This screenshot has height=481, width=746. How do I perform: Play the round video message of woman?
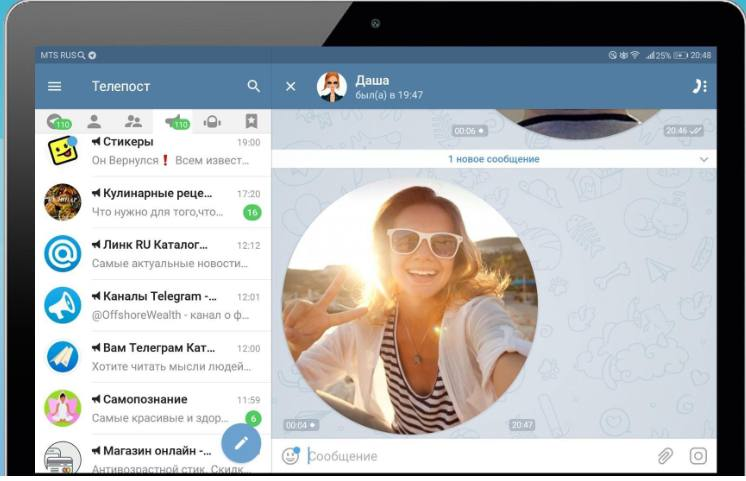click(x=410, y=306)
